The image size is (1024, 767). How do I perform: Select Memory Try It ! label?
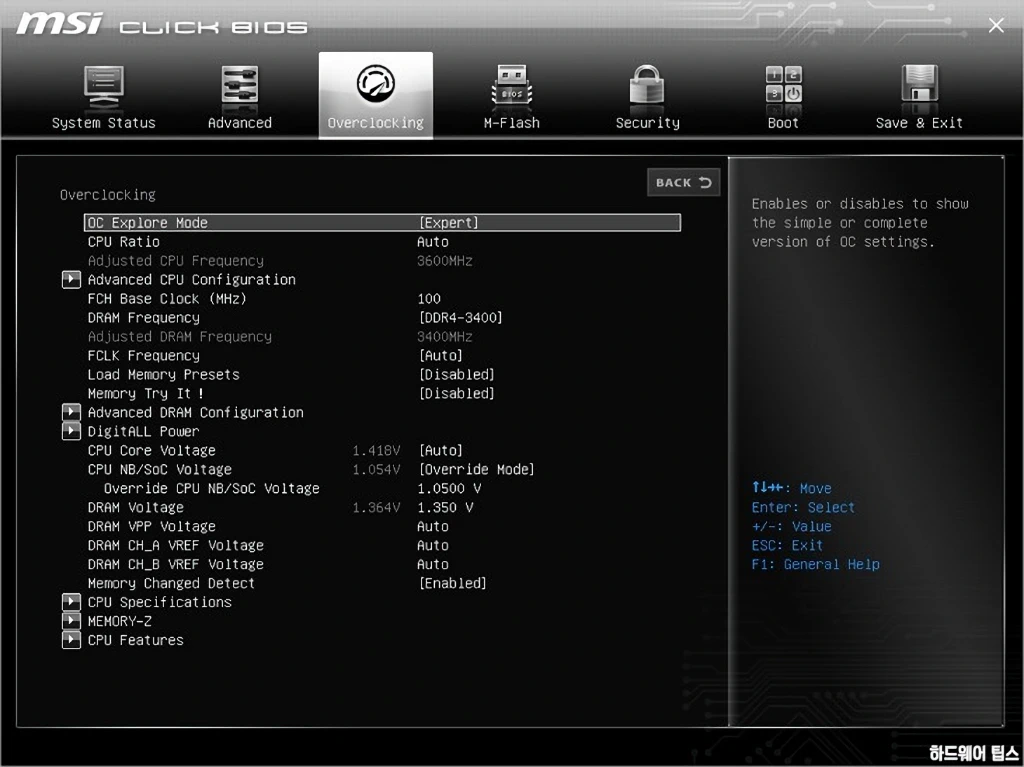(x=145, y=393)
